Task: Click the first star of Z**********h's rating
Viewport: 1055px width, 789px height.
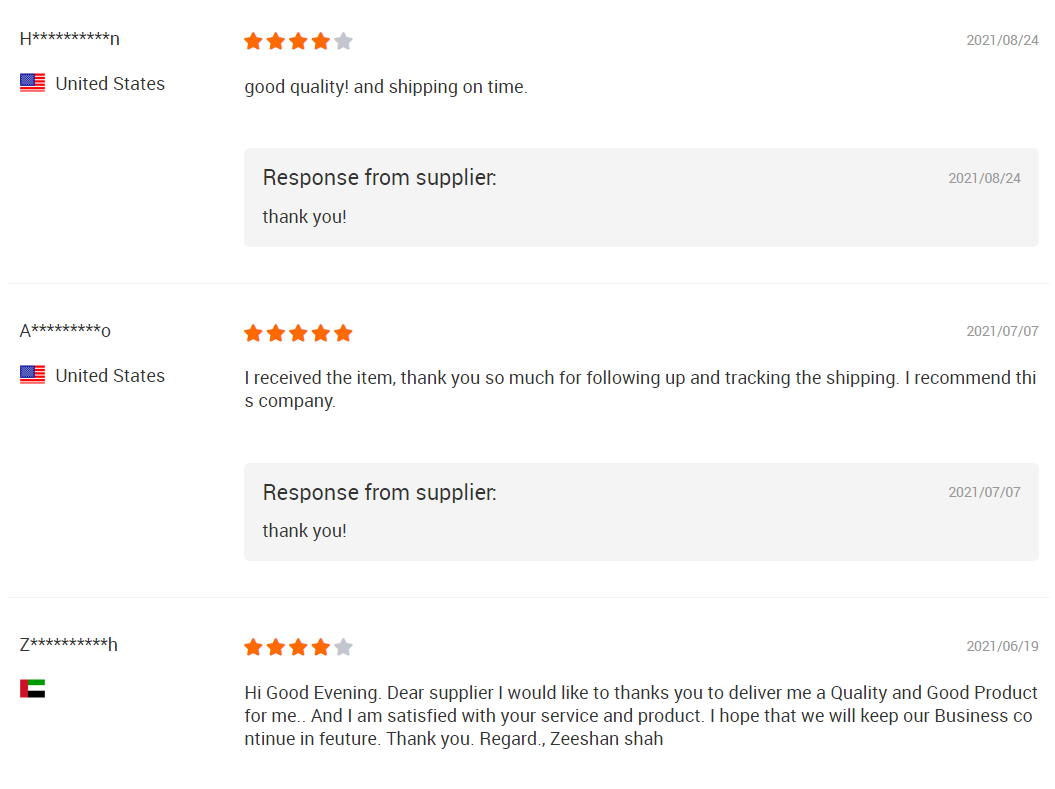Action: click(x=253, y=647)
